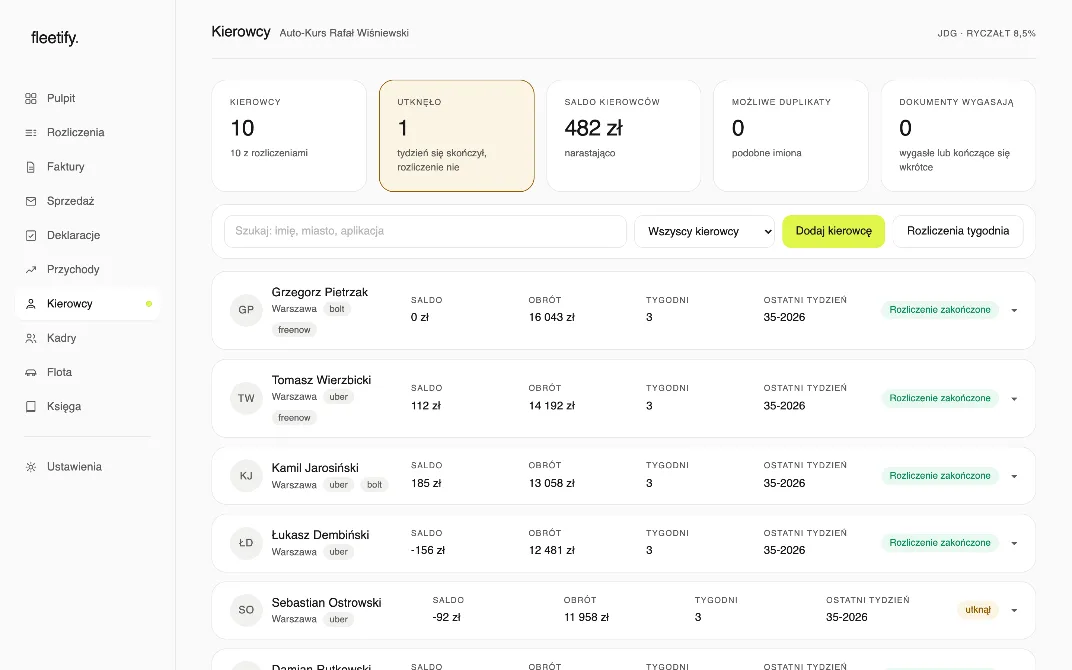Open the Flota menu entry

[88, 372]
